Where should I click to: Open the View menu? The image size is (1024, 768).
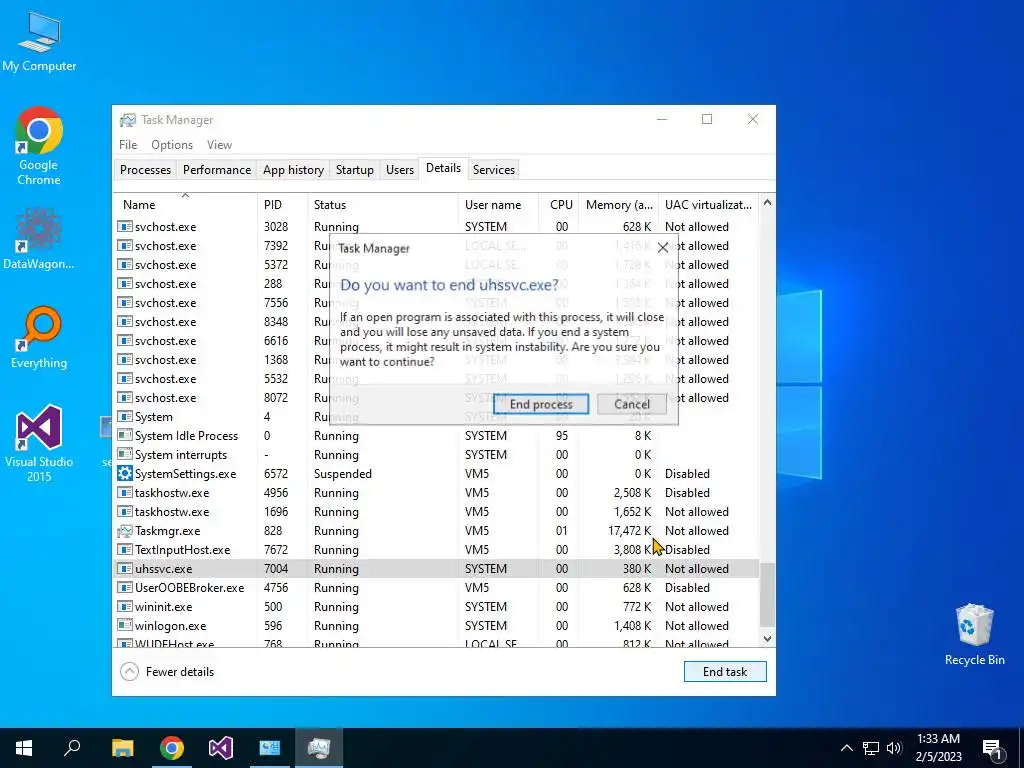[219, 145]
